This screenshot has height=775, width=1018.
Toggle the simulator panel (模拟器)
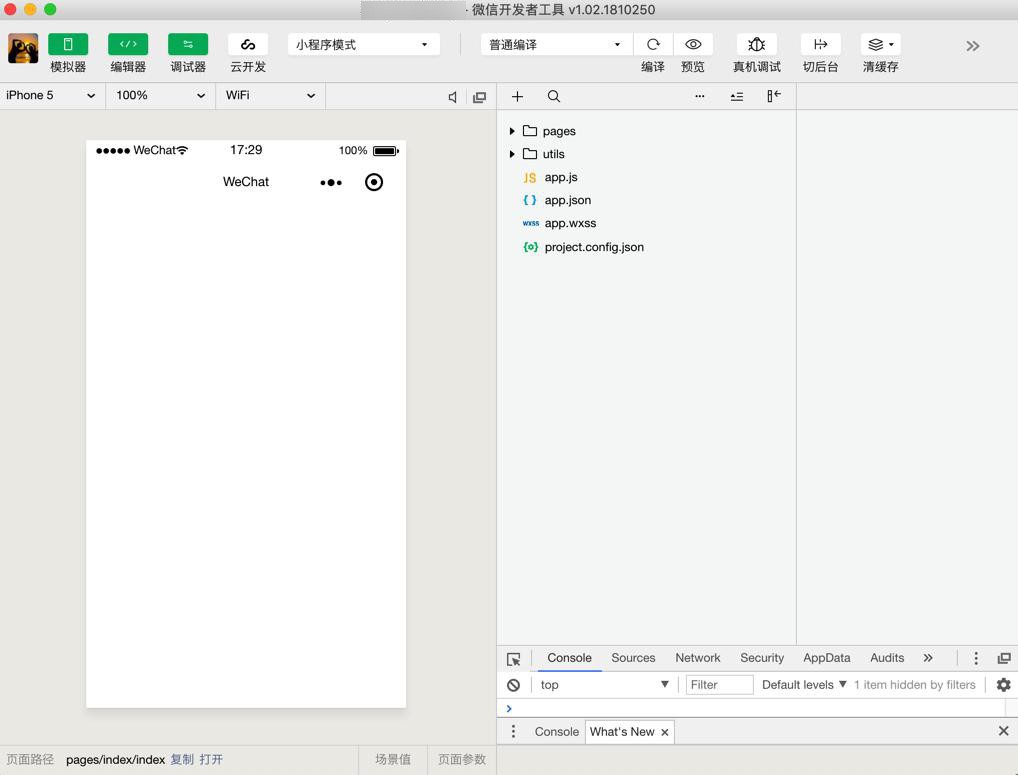68,44
